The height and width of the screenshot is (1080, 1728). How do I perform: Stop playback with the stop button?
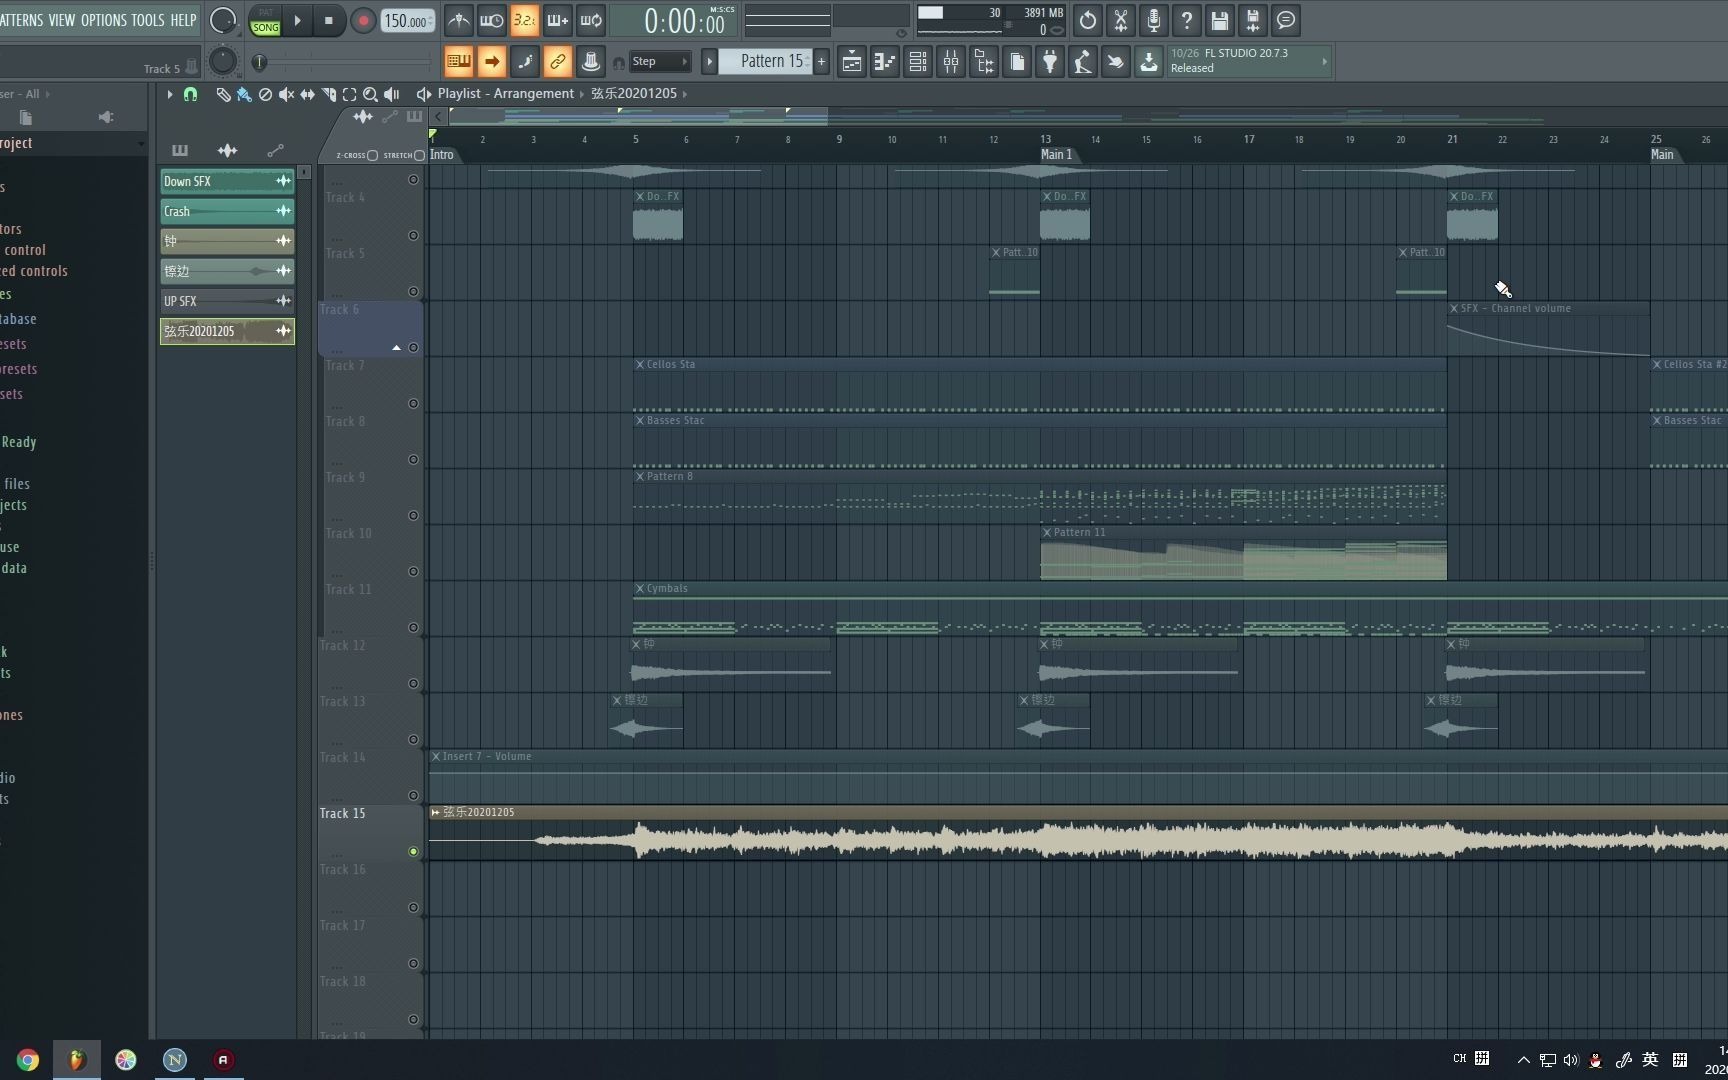tap(329, 20)
